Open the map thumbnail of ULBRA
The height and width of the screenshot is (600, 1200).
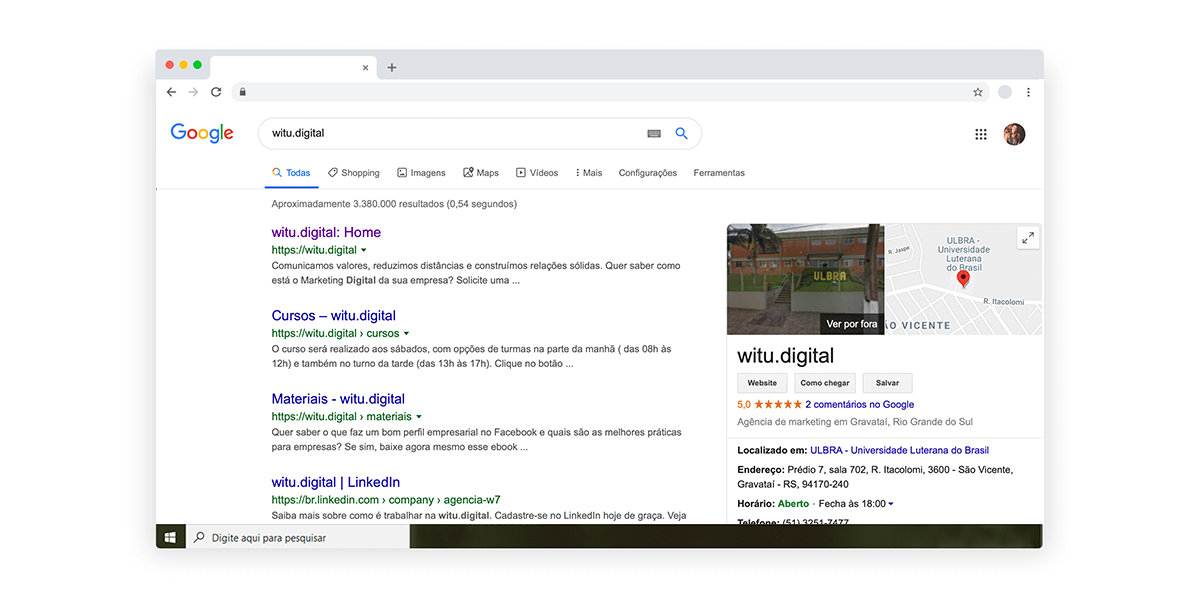tap(963, 279)
